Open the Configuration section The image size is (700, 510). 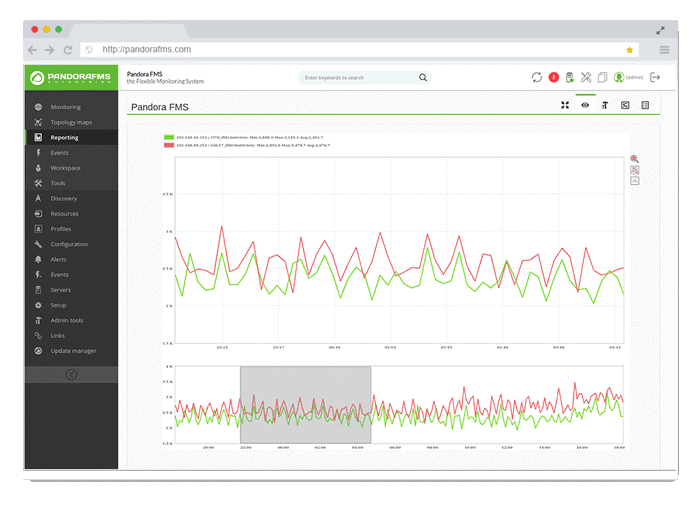pyautogui.click(x=69, y=244)
